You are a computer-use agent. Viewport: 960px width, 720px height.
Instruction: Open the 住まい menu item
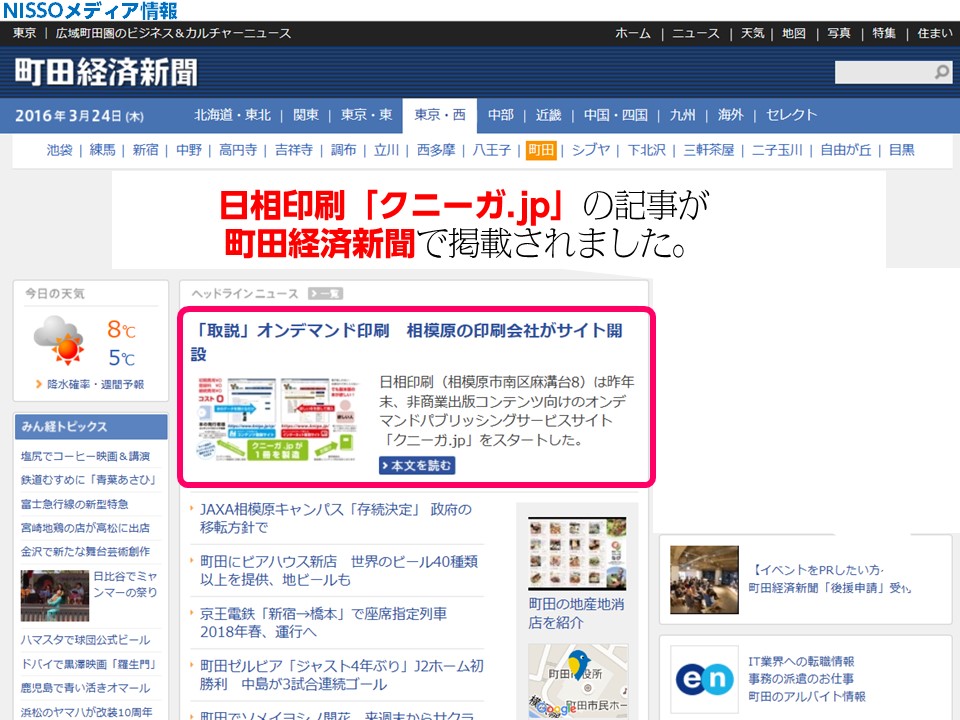point(935,33)
